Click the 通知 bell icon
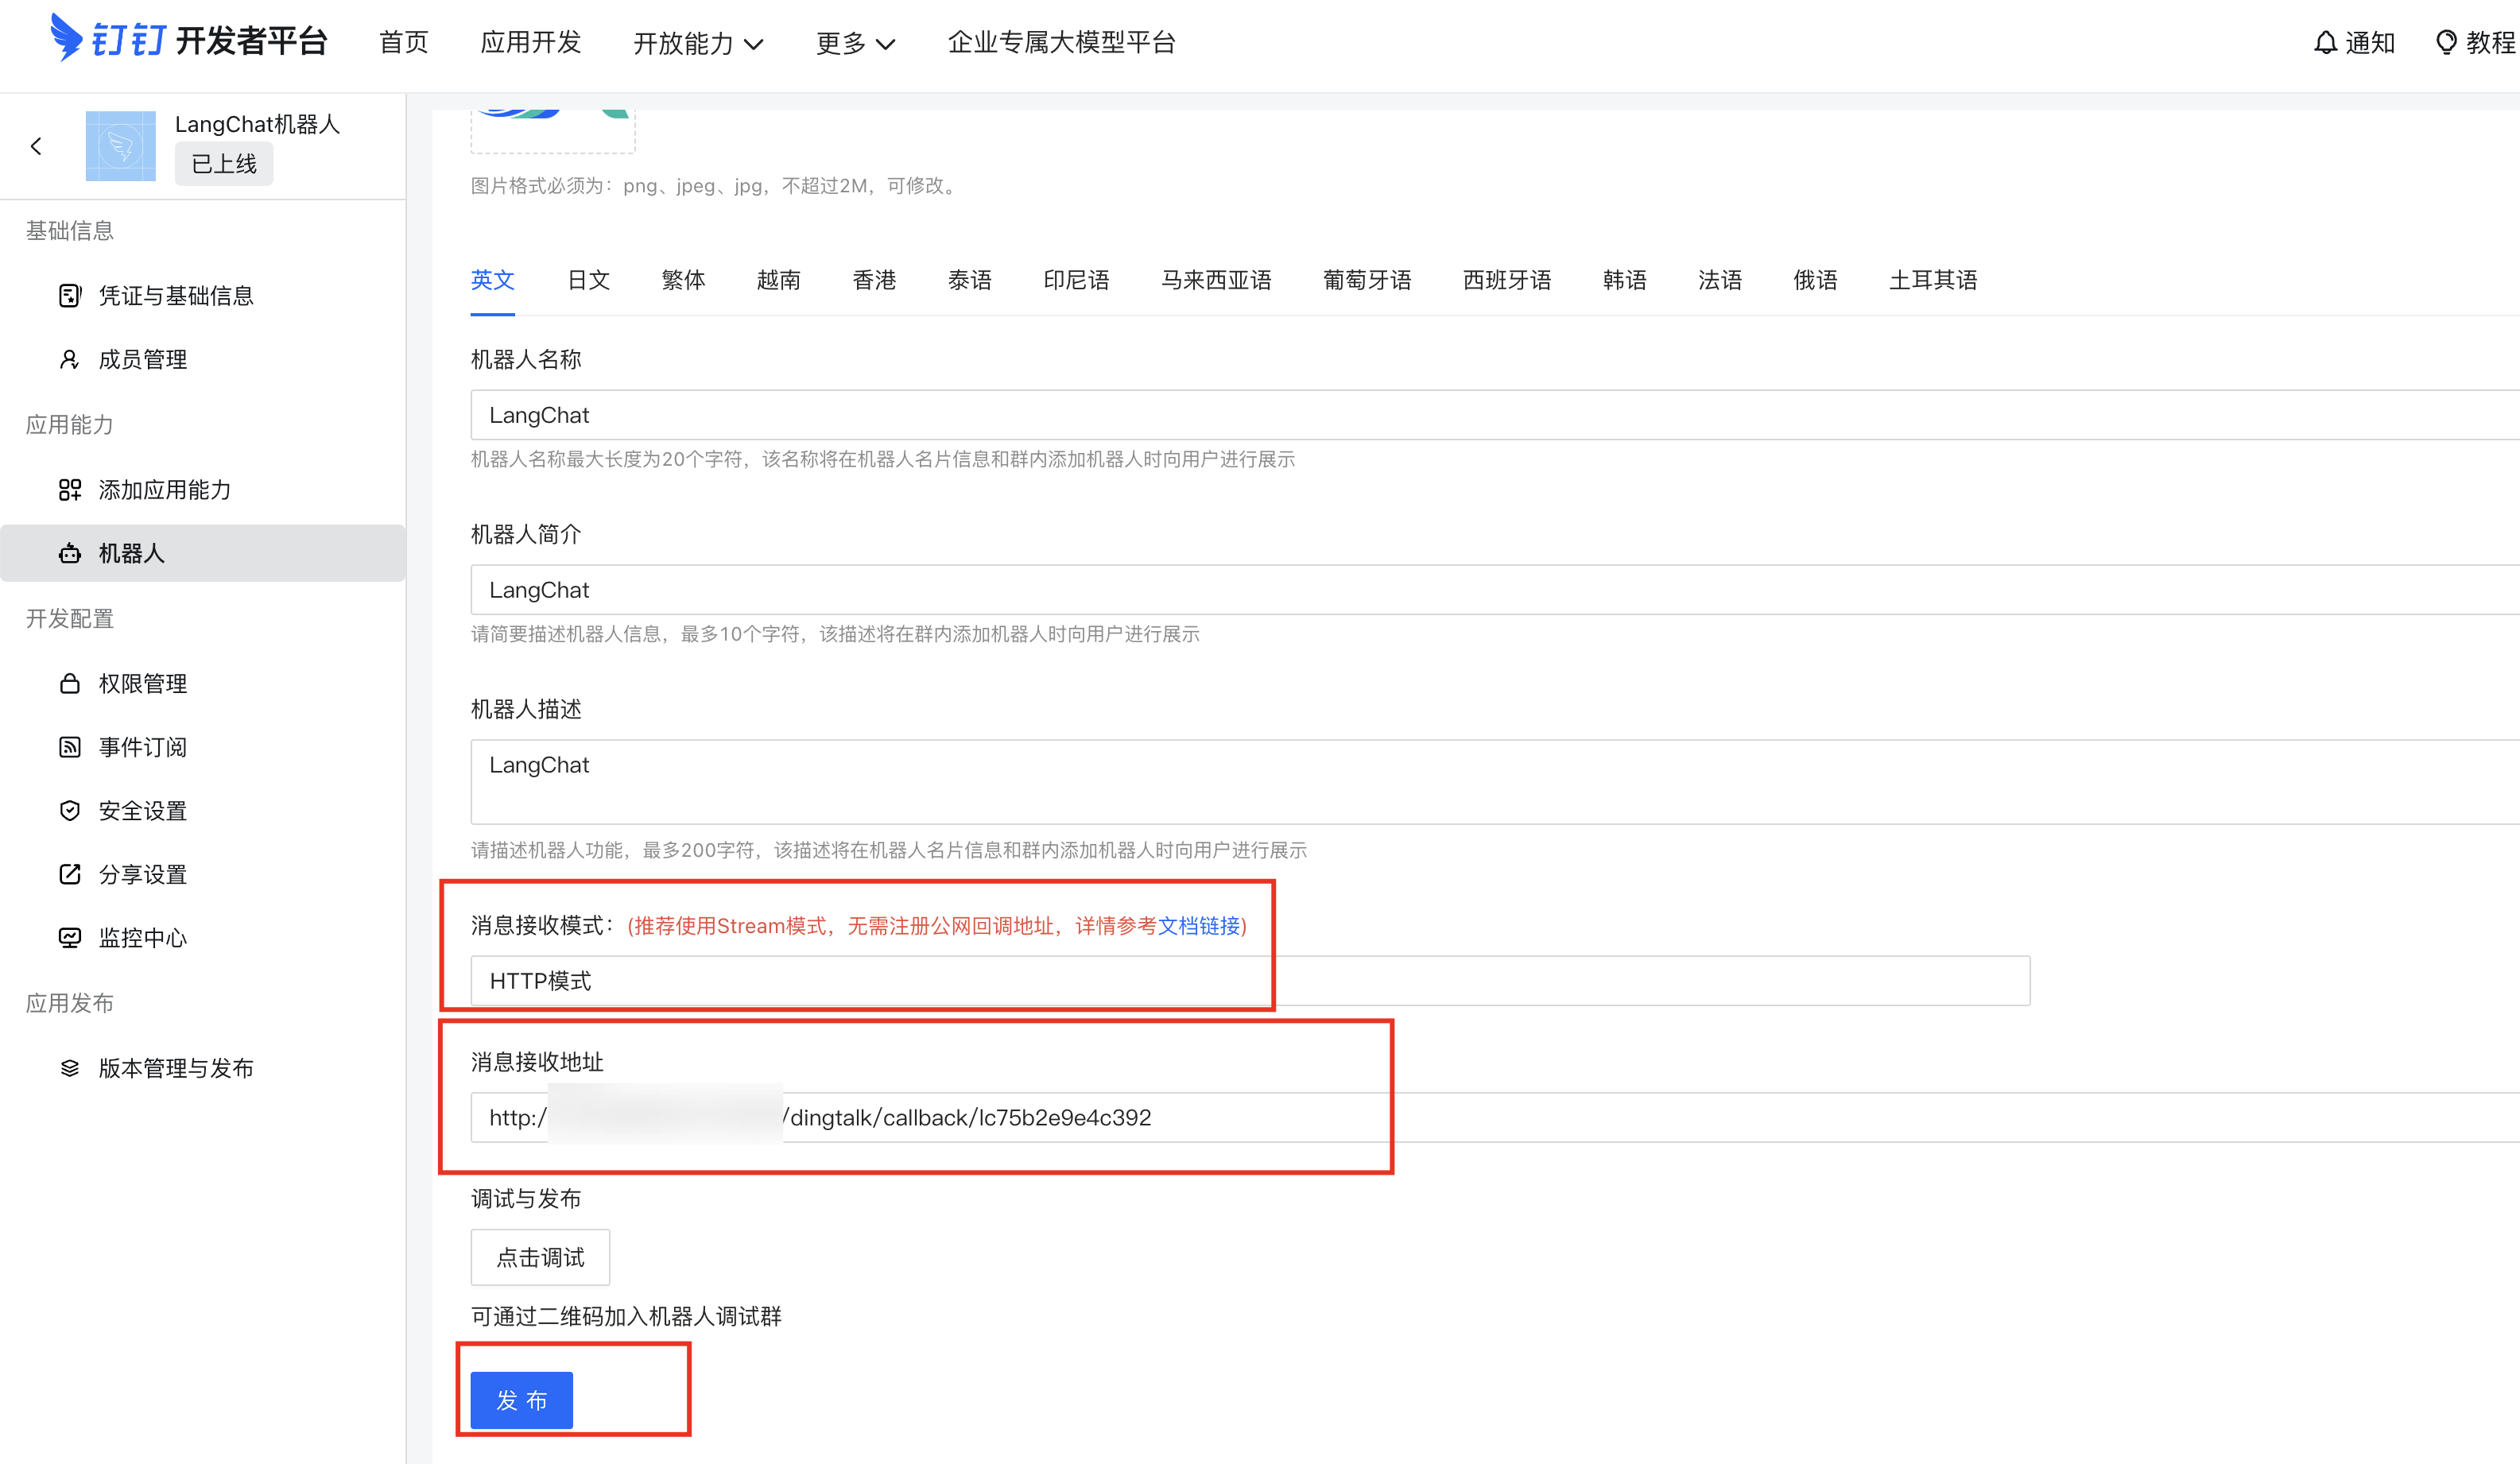Image resolution: width=2520 pixels, height=1464 pixels. (x=2325, y=42)
